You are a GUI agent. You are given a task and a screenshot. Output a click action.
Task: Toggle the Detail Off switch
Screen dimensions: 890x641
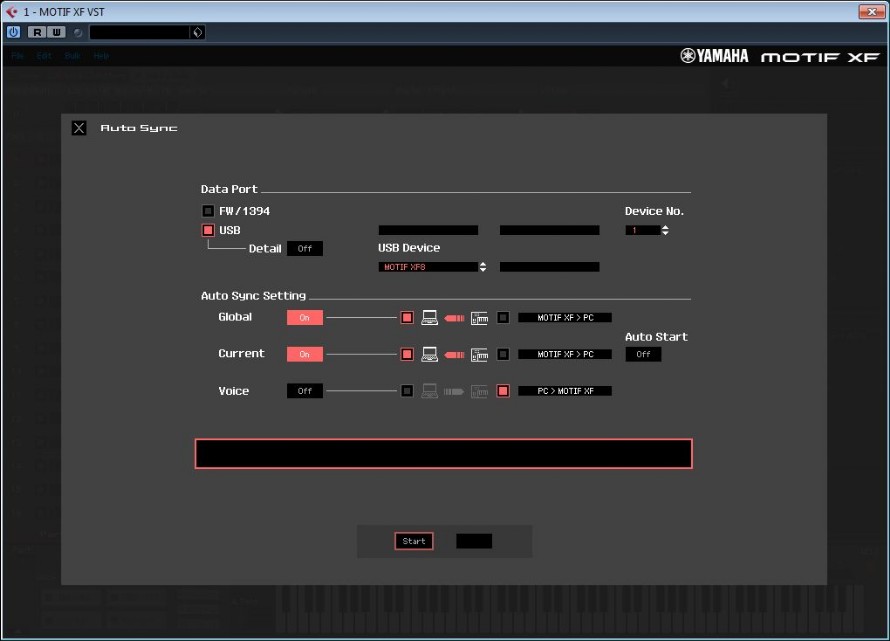point(304,249)
